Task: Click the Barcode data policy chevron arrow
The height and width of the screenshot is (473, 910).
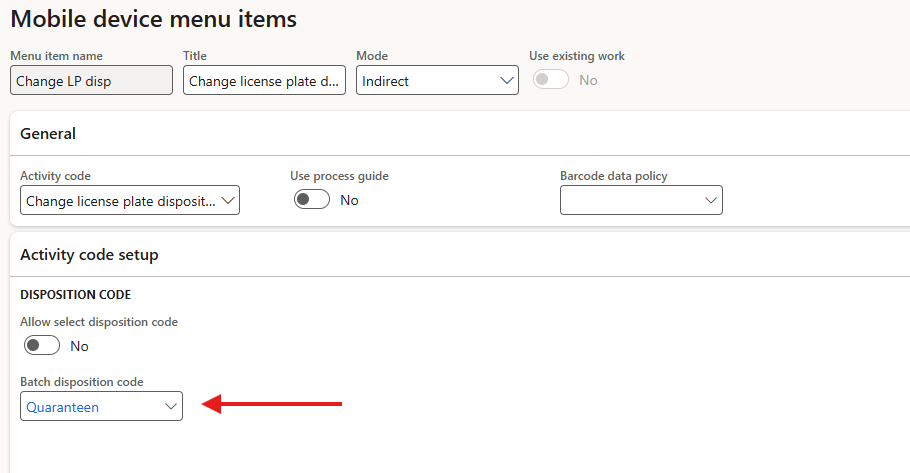Action: click(x=710, y=201)
